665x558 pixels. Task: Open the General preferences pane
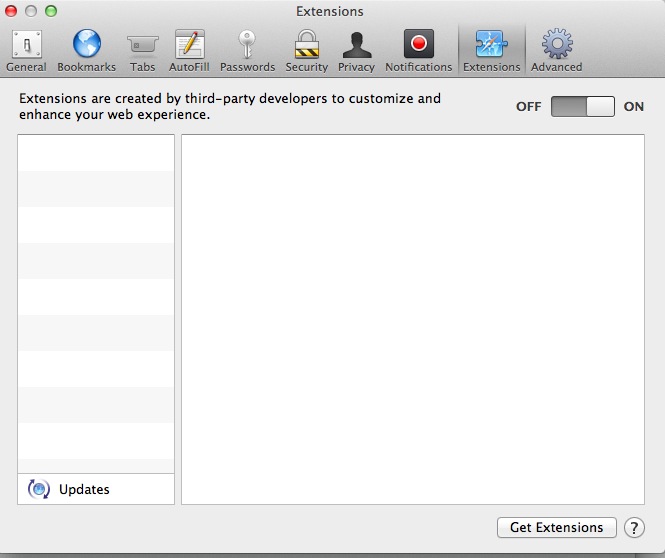click(26, 50)
